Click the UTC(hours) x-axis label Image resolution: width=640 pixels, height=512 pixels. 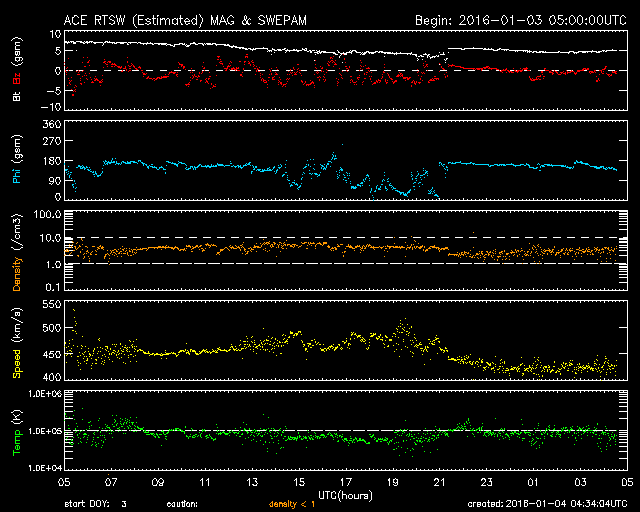345,495
